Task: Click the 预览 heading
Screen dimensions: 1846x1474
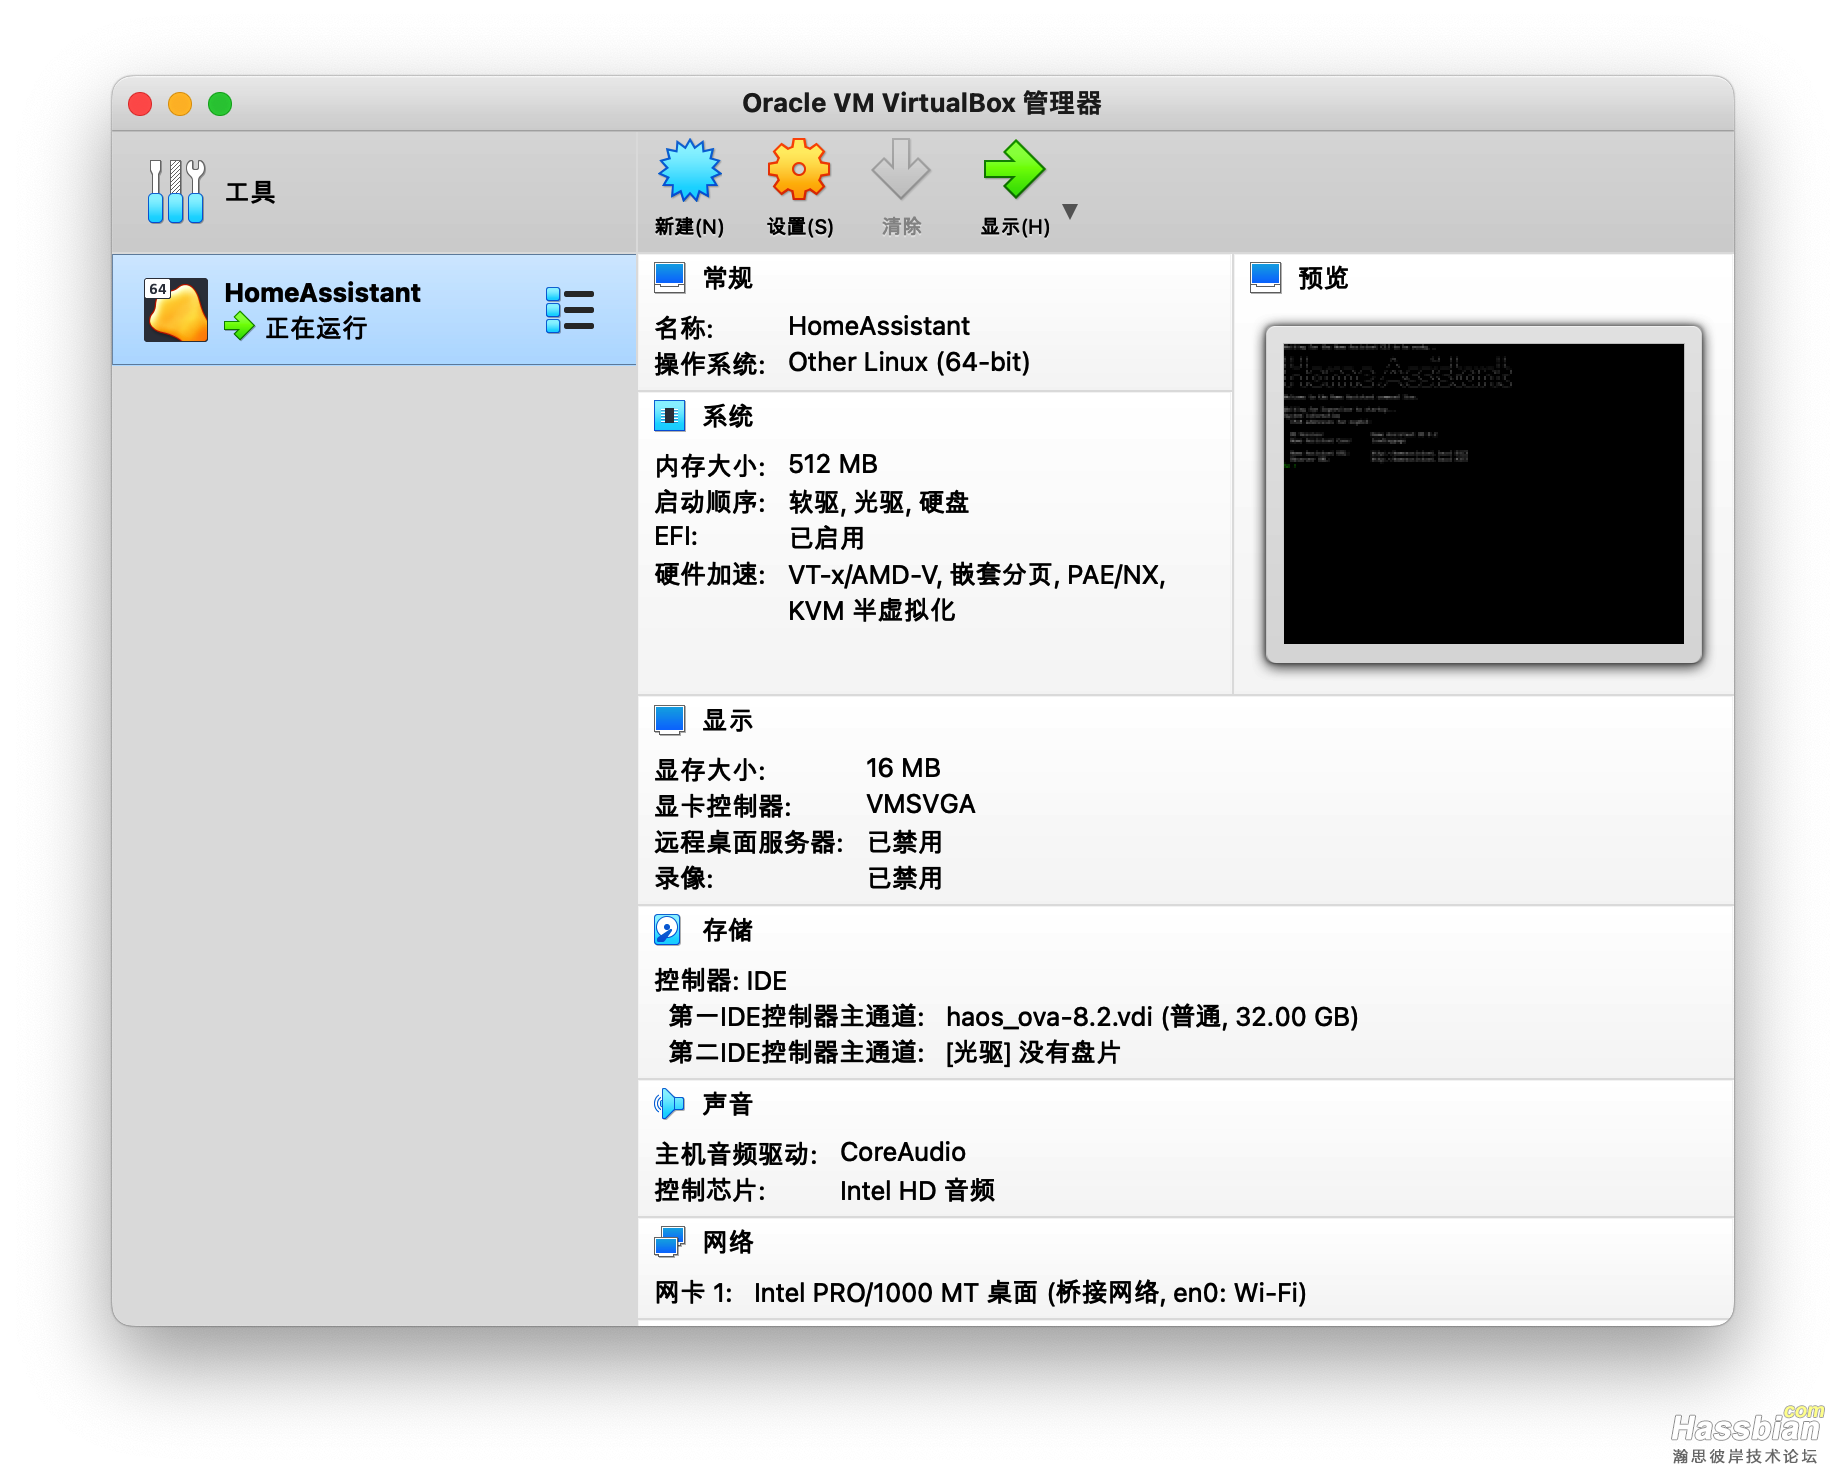Action: click(x=1323, y=278)
